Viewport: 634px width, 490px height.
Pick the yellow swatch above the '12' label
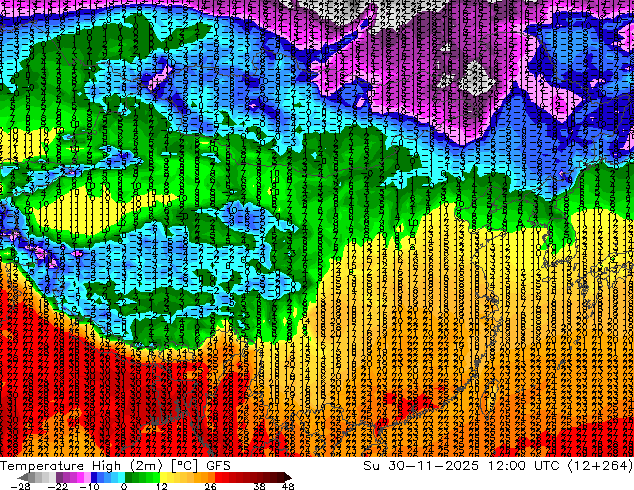click(x=163, y=477)
